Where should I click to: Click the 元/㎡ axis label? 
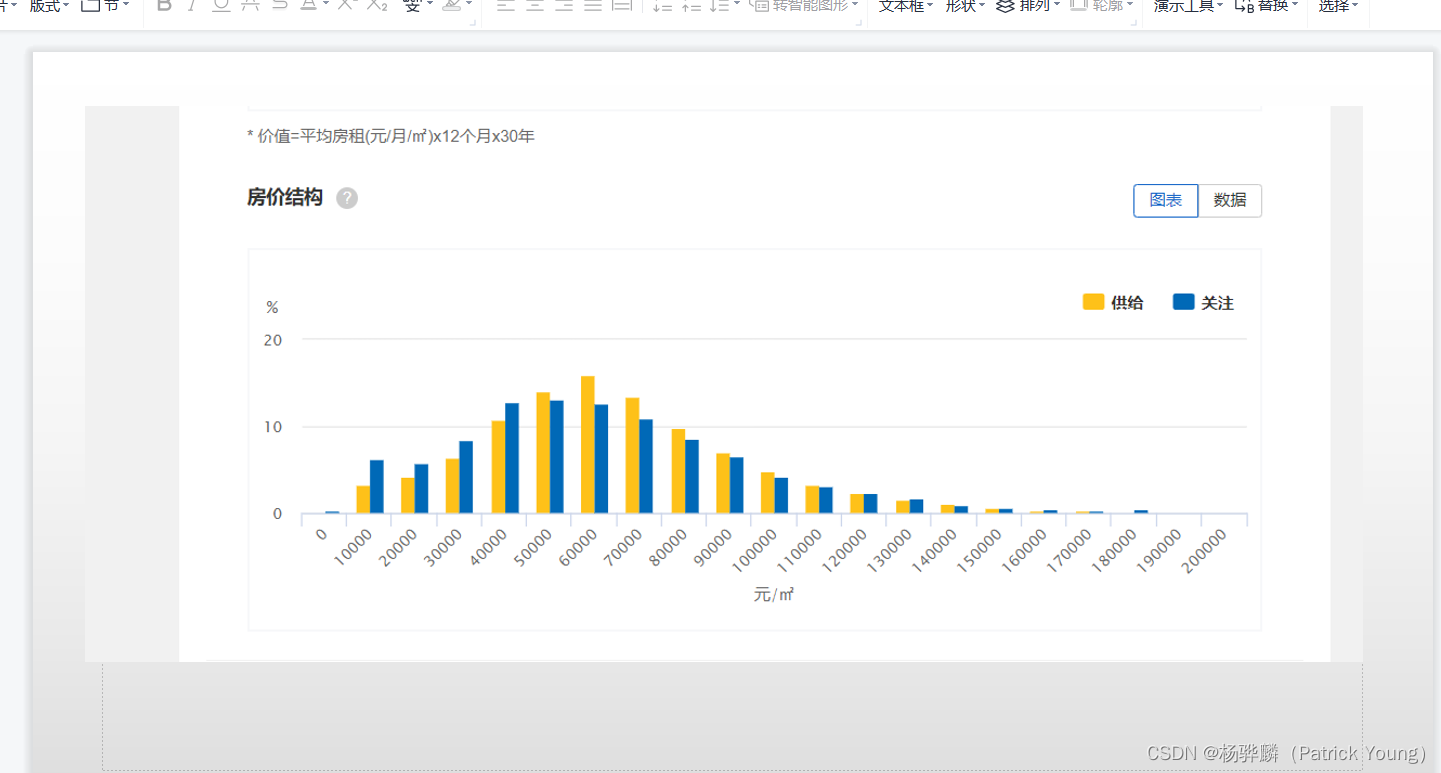tap(774, 595)
